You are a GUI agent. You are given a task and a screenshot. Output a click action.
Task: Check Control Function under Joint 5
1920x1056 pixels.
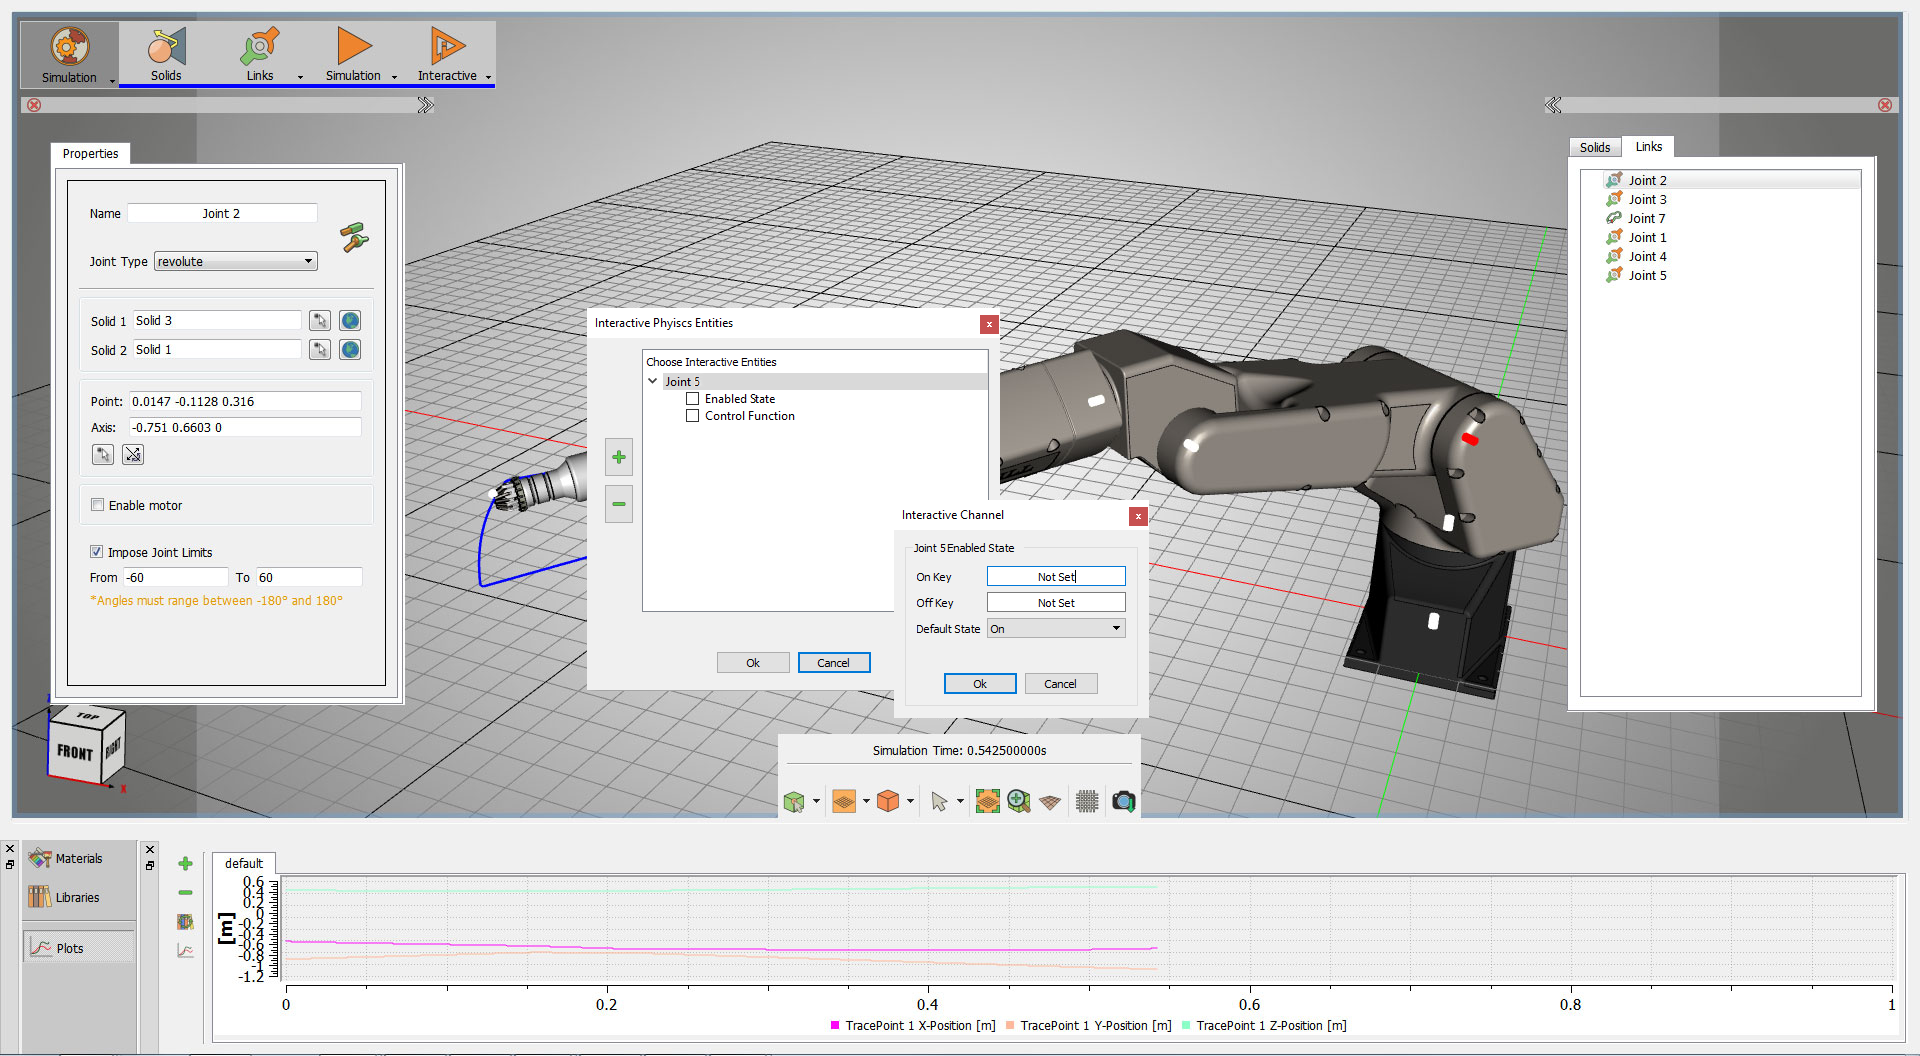coord(692,416)
